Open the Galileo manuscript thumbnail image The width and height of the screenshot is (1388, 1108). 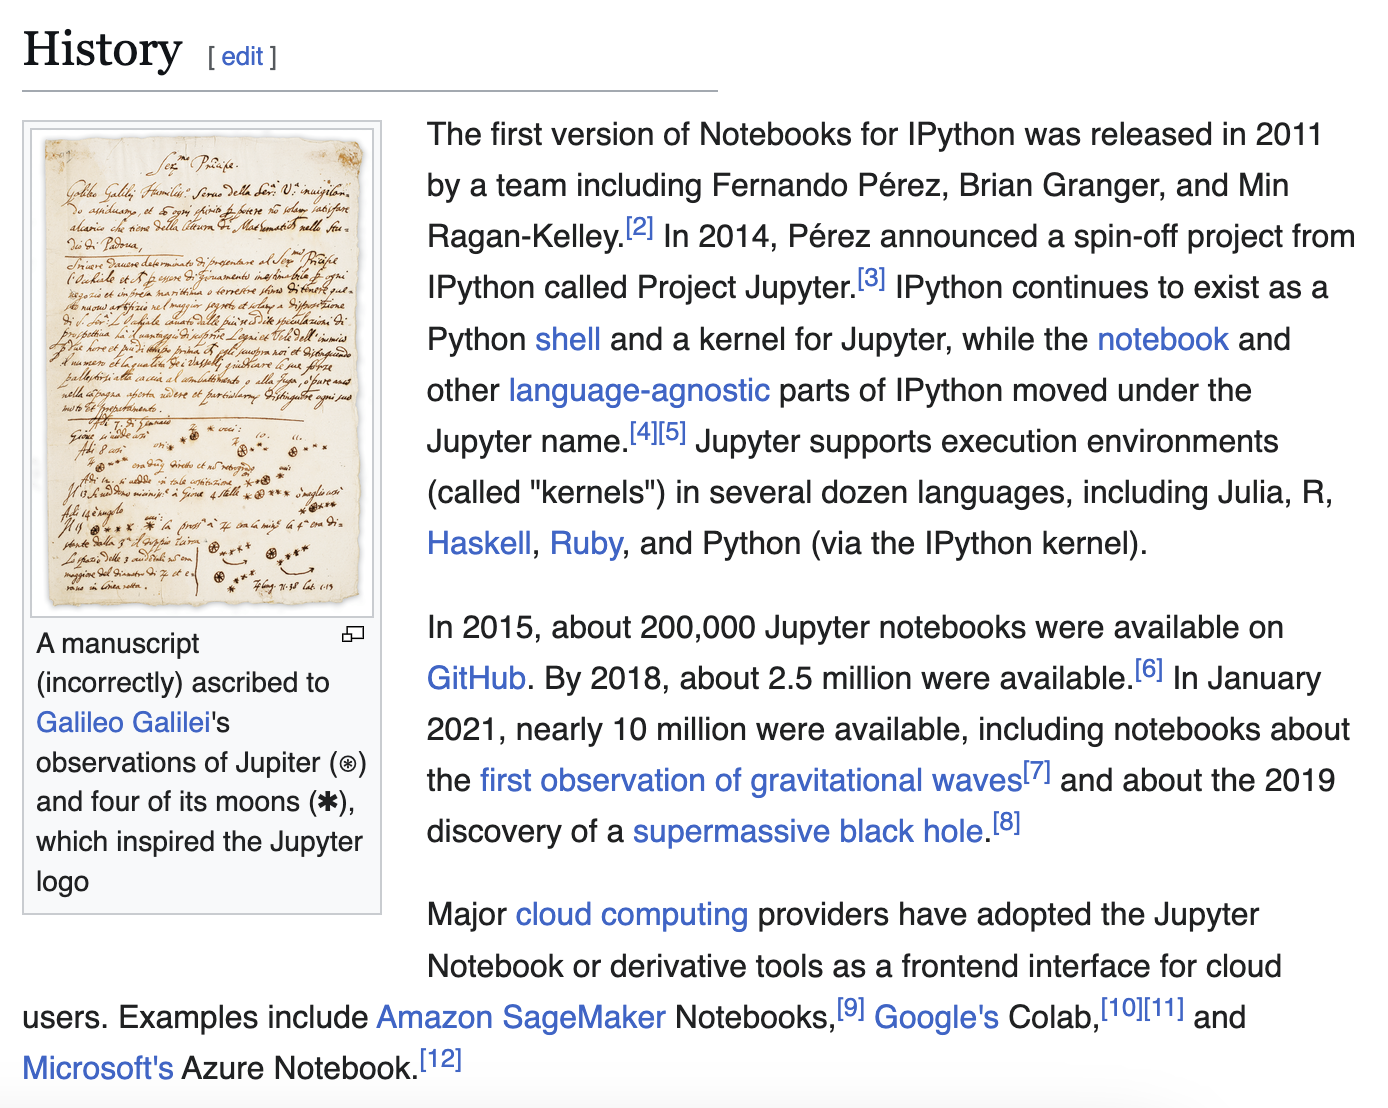pos(202,368)
